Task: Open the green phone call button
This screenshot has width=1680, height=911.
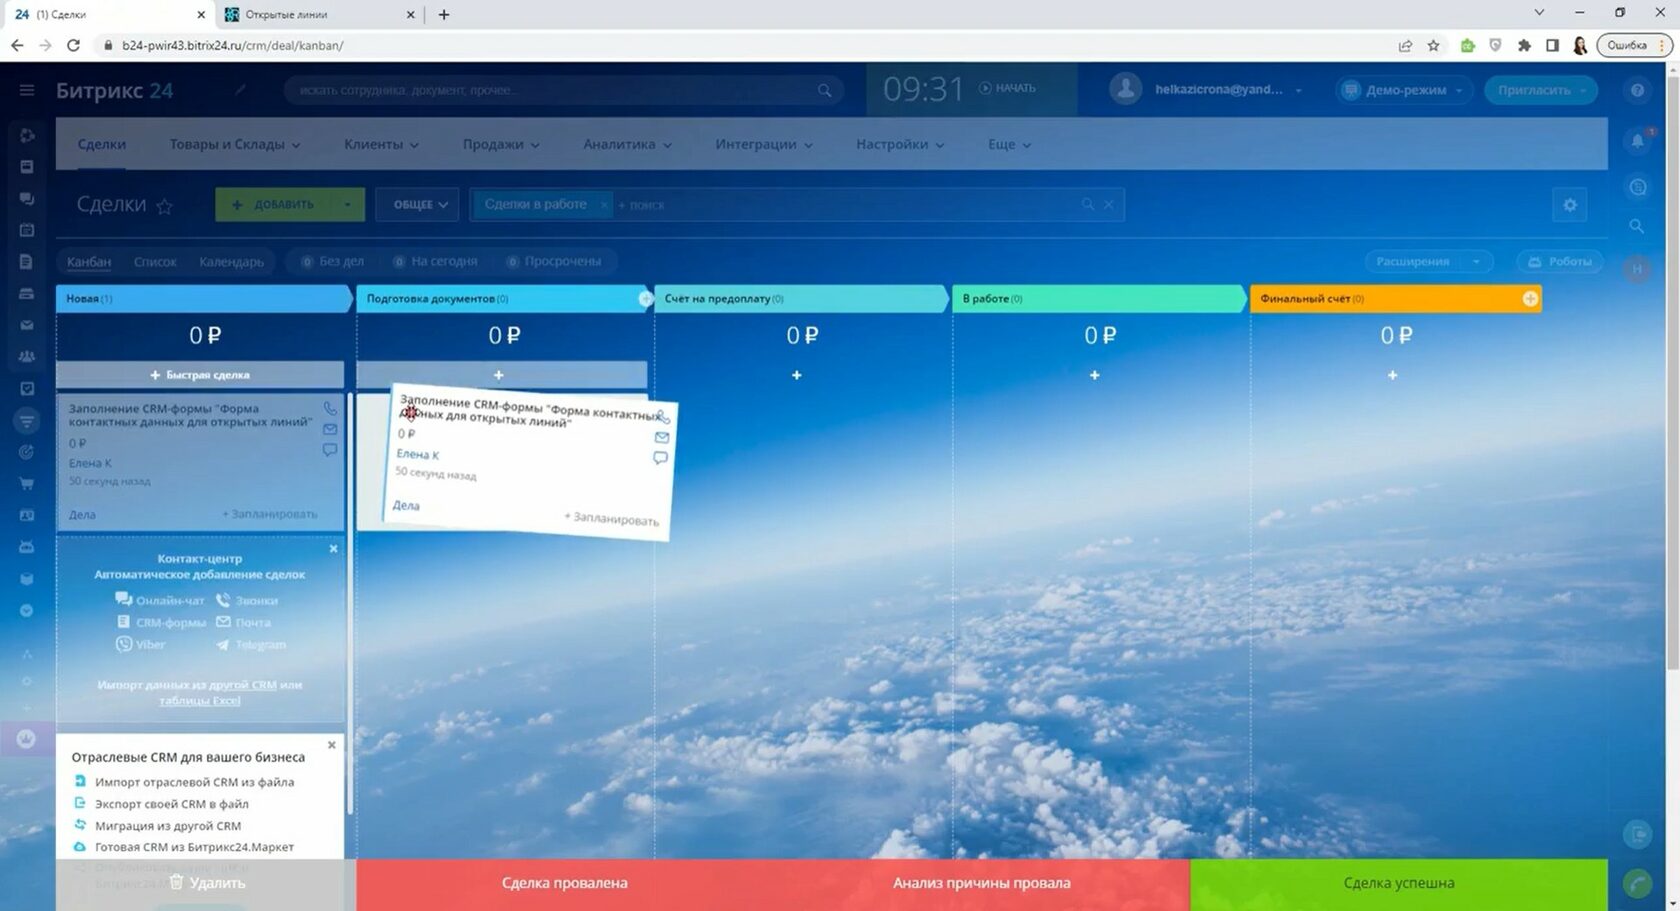Action: click(x=1637, y=883)
